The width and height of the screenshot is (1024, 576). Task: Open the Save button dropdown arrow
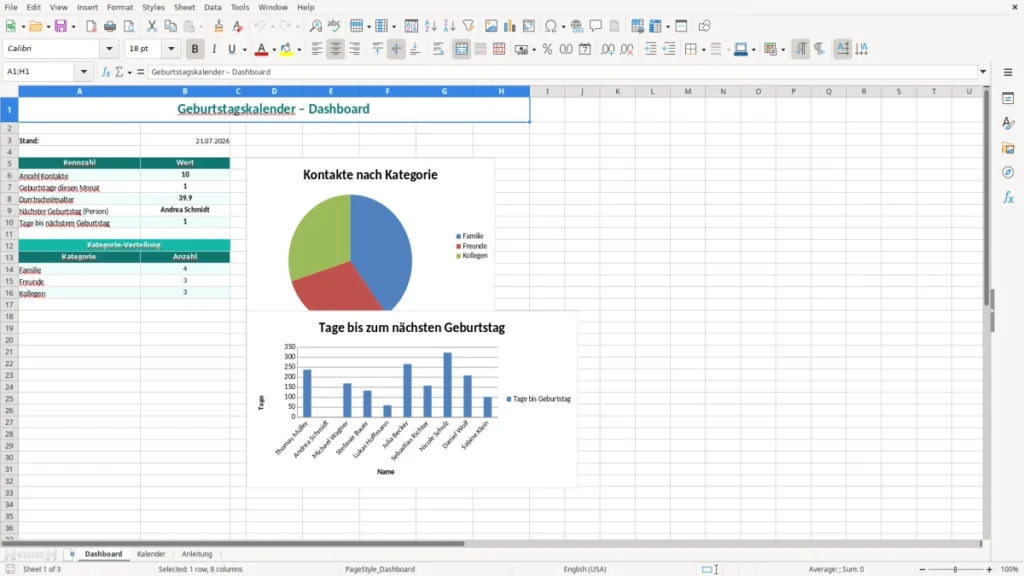pos(73,27)
